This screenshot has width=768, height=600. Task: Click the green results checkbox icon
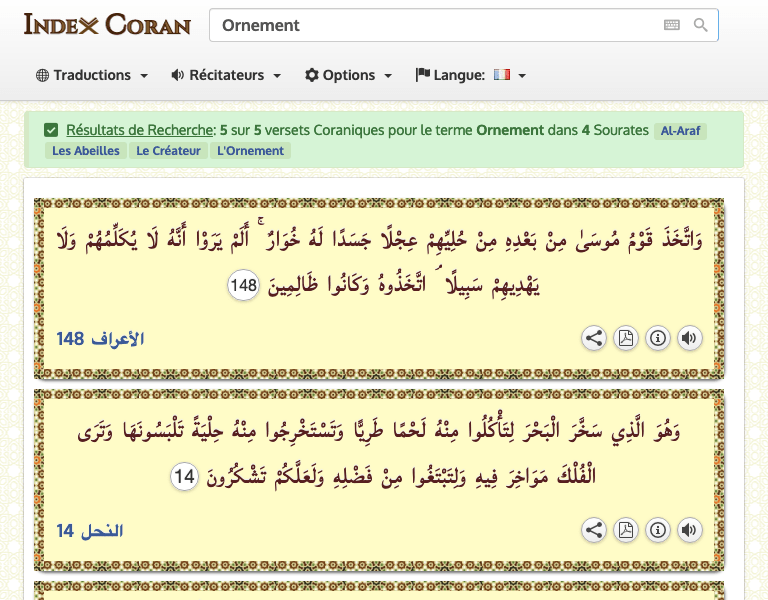pyautogui.click(x=51, y=130)
